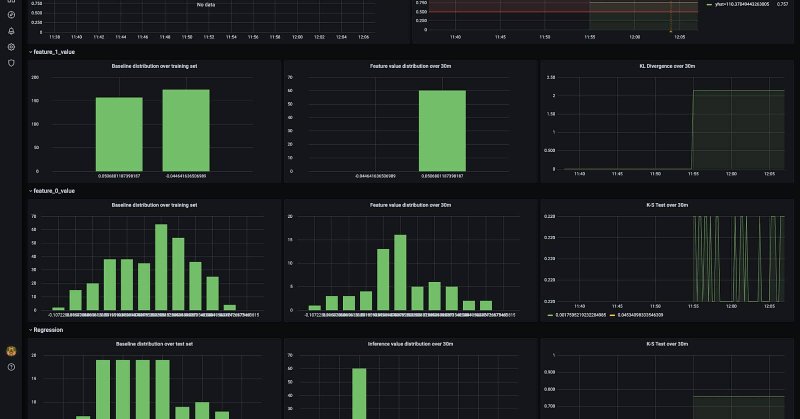The height and width of the screenshot is (419, 800).
Task: Click green color swatch of 0.0017595219232284985 series
Action: pyautogui.click(x=550, y=315)
